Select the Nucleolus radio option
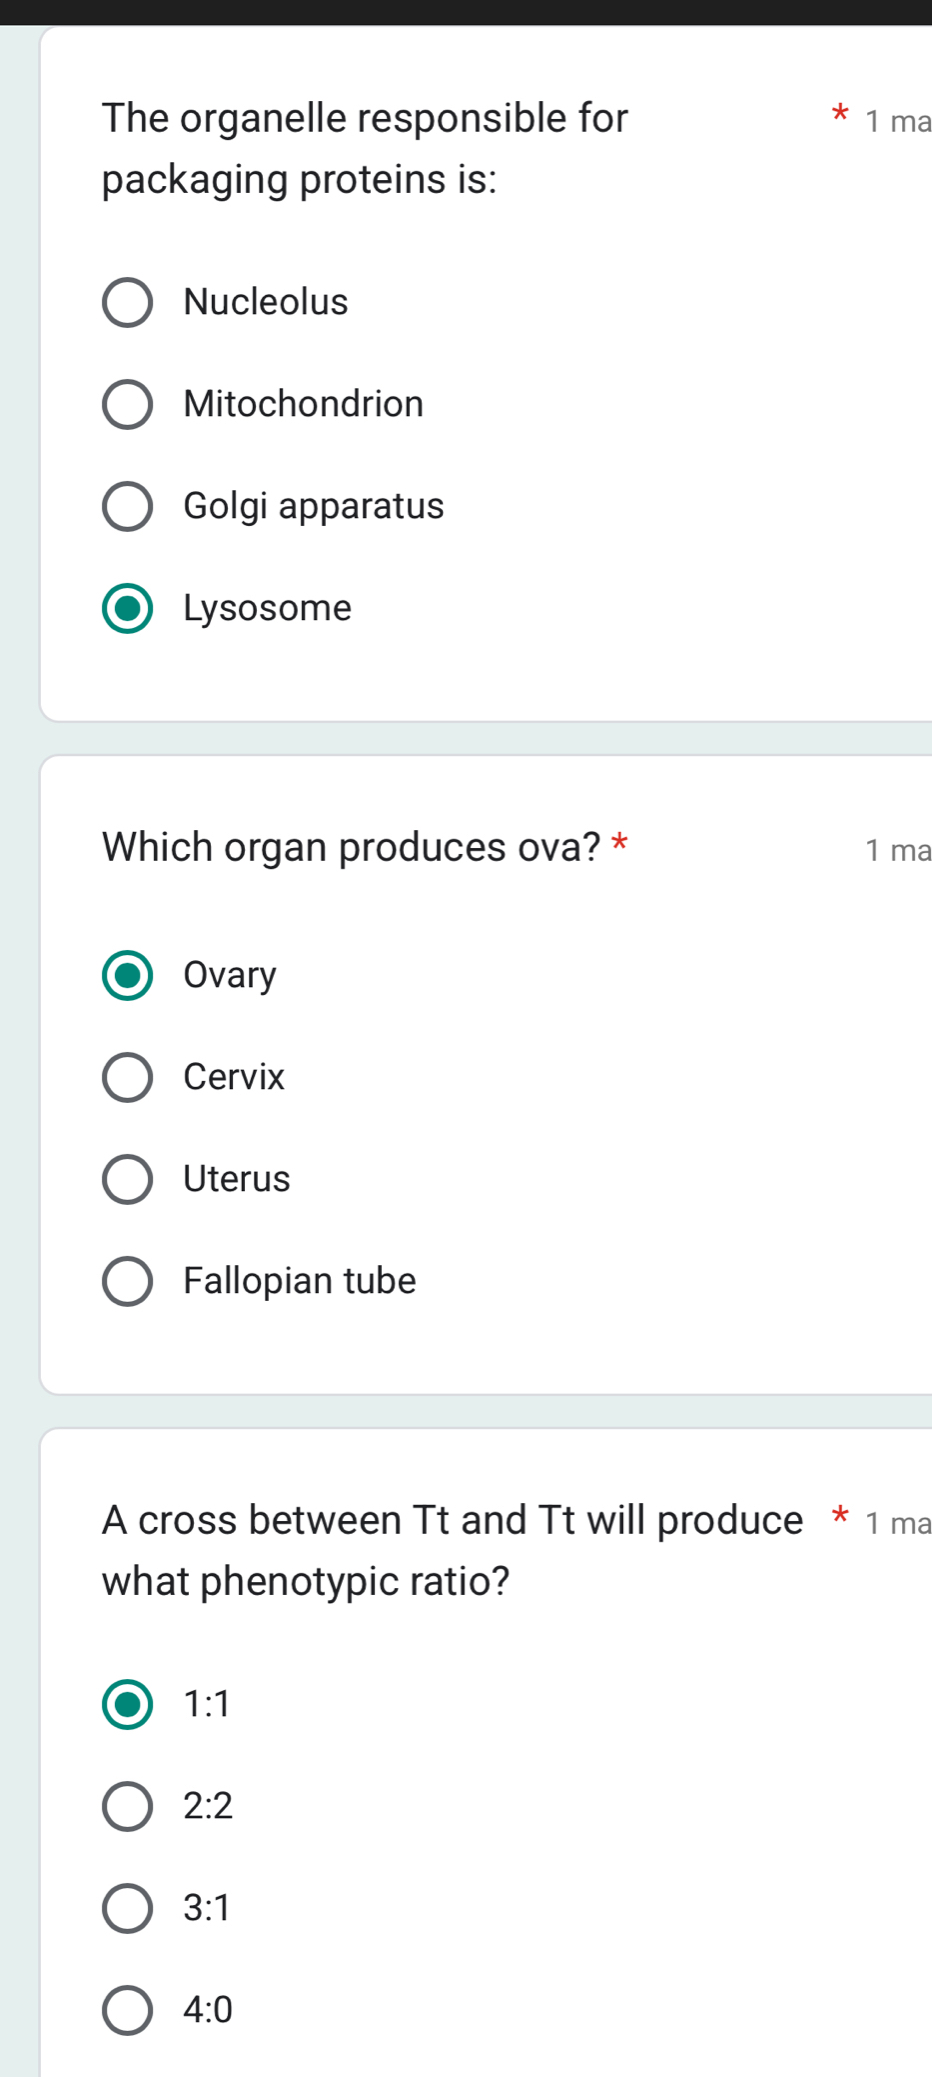932x2077 pixels. [x=127, y=302]
